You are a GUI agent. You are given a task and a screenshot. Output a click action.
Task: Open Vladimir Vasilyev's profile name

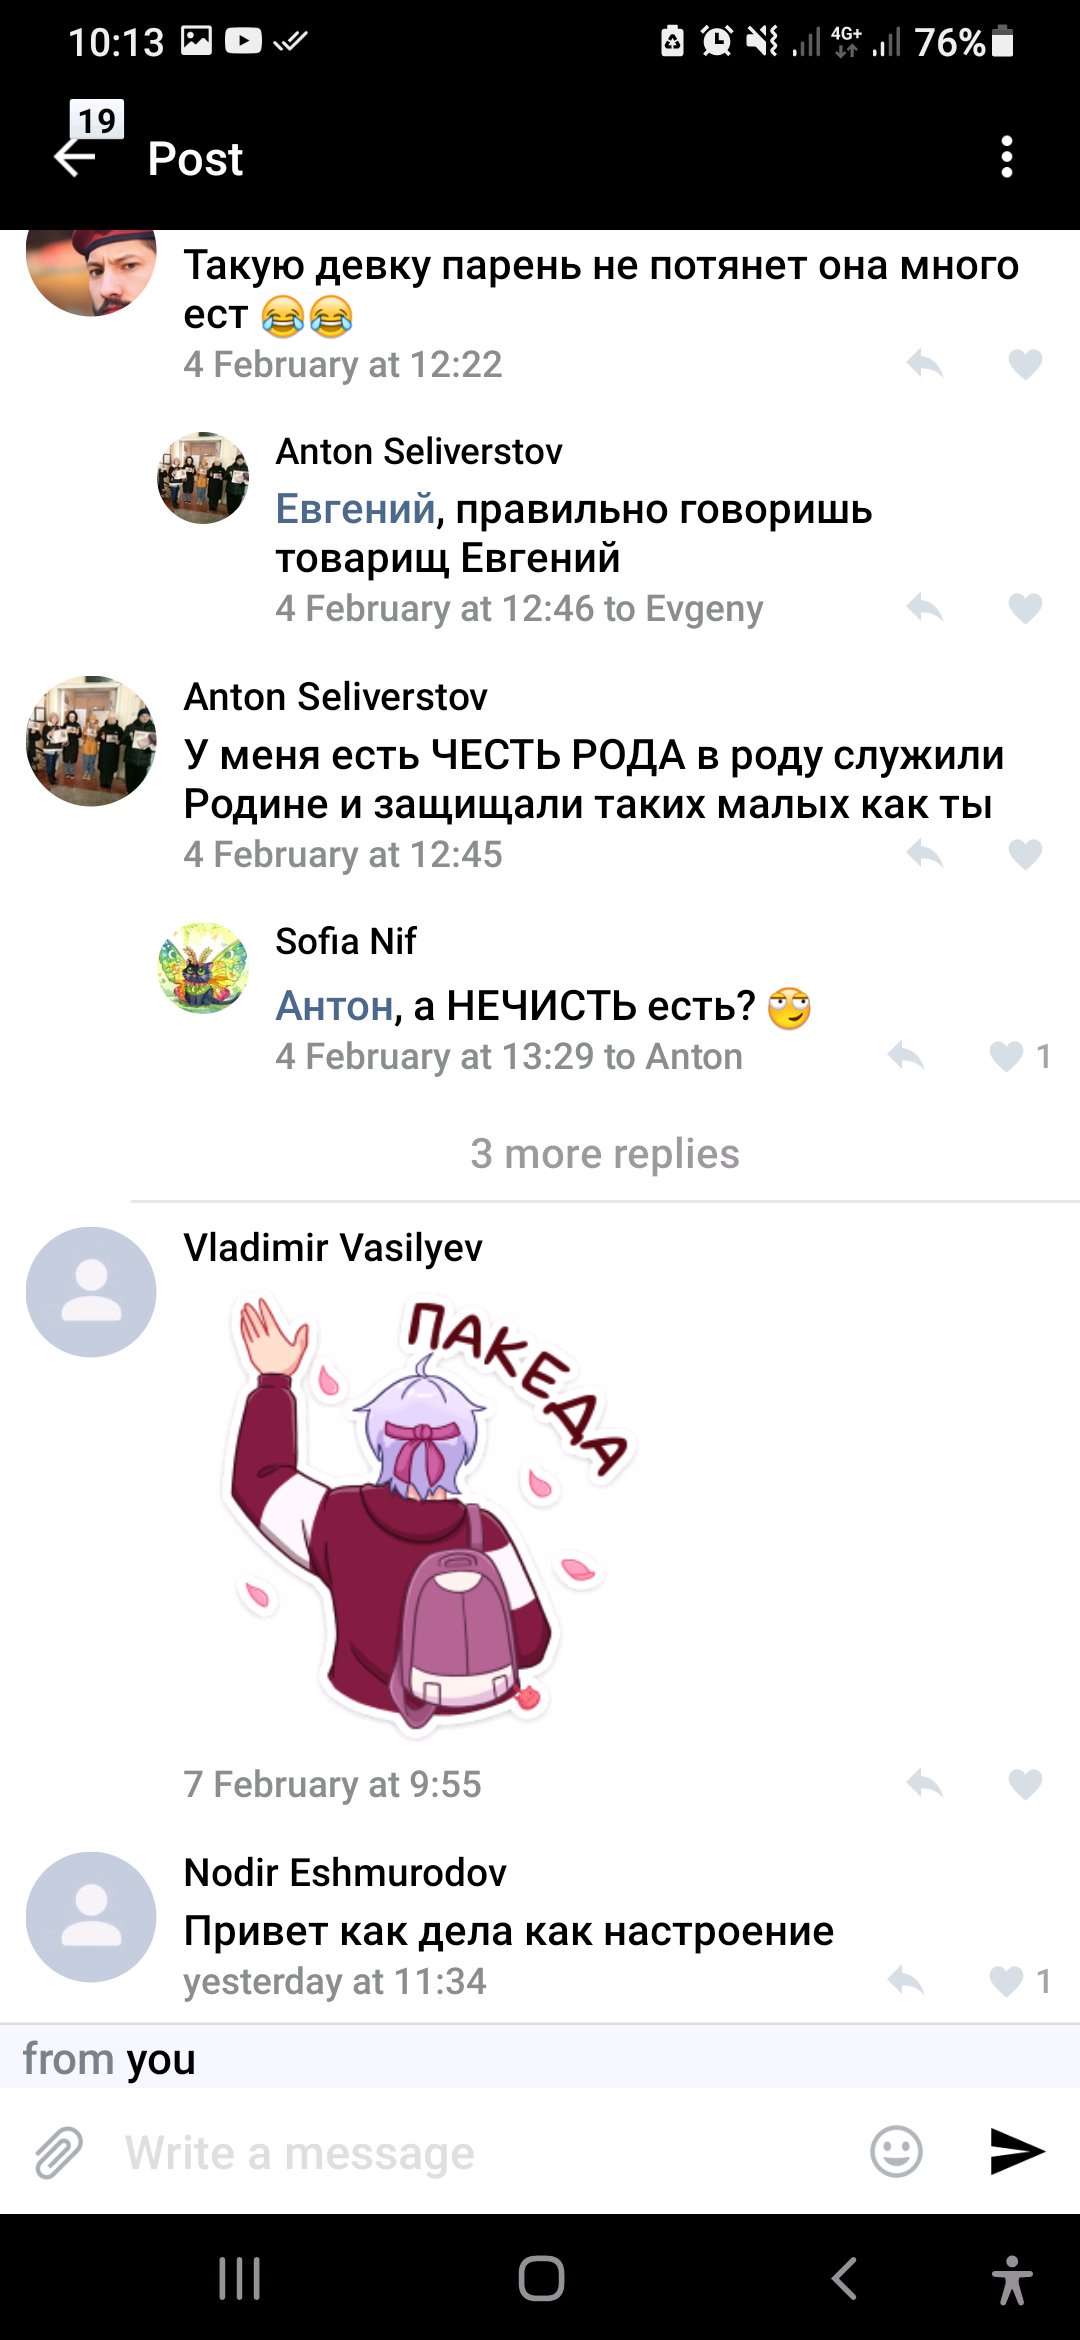click(x=333, y=1247)
